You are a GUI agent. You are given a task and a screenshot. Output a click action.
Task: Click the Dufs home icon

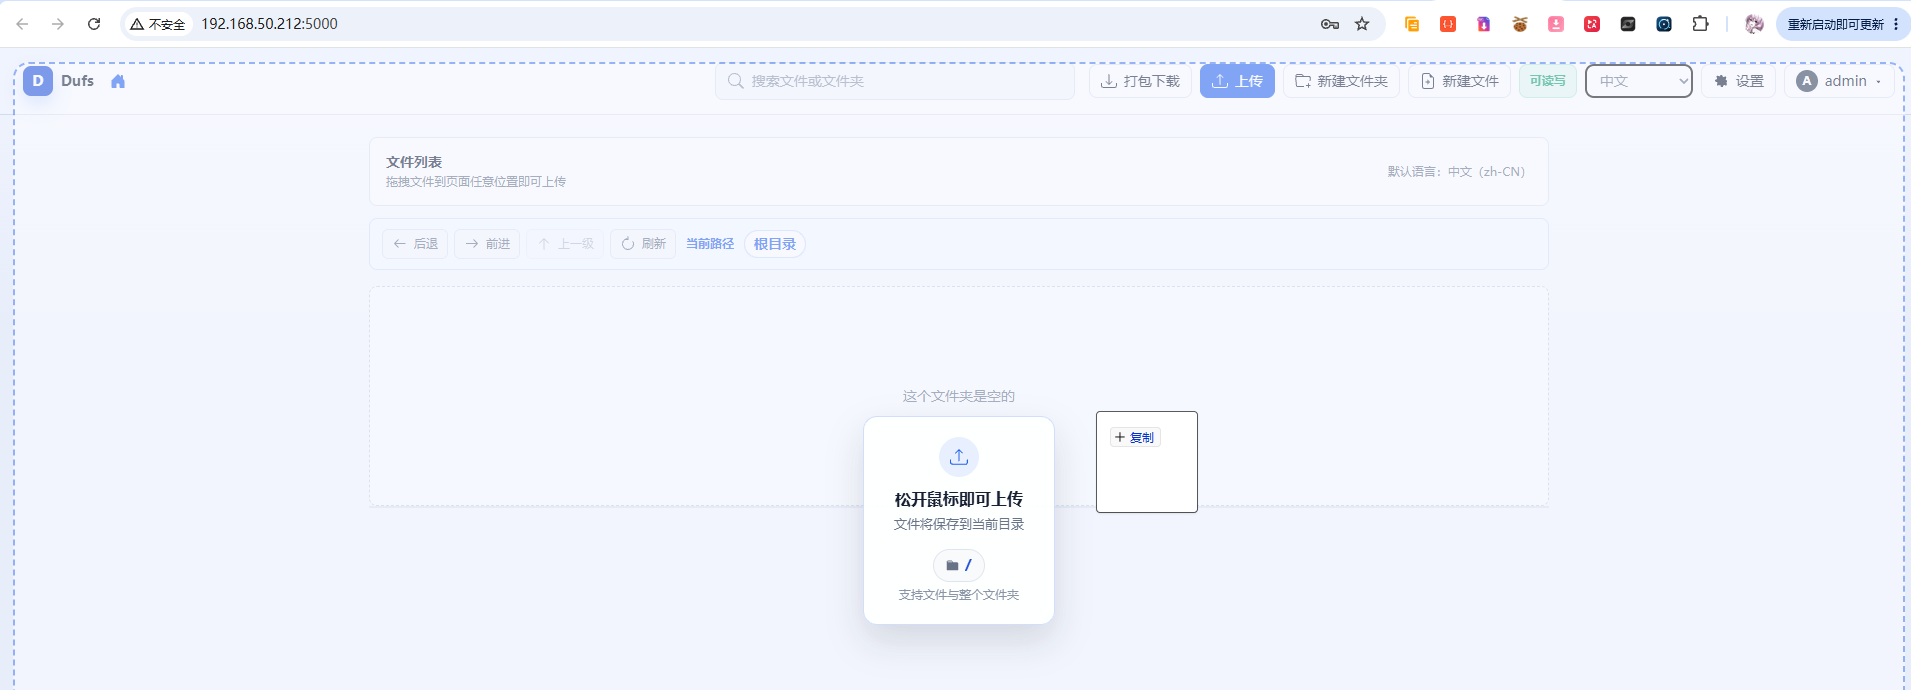point(118,81)
